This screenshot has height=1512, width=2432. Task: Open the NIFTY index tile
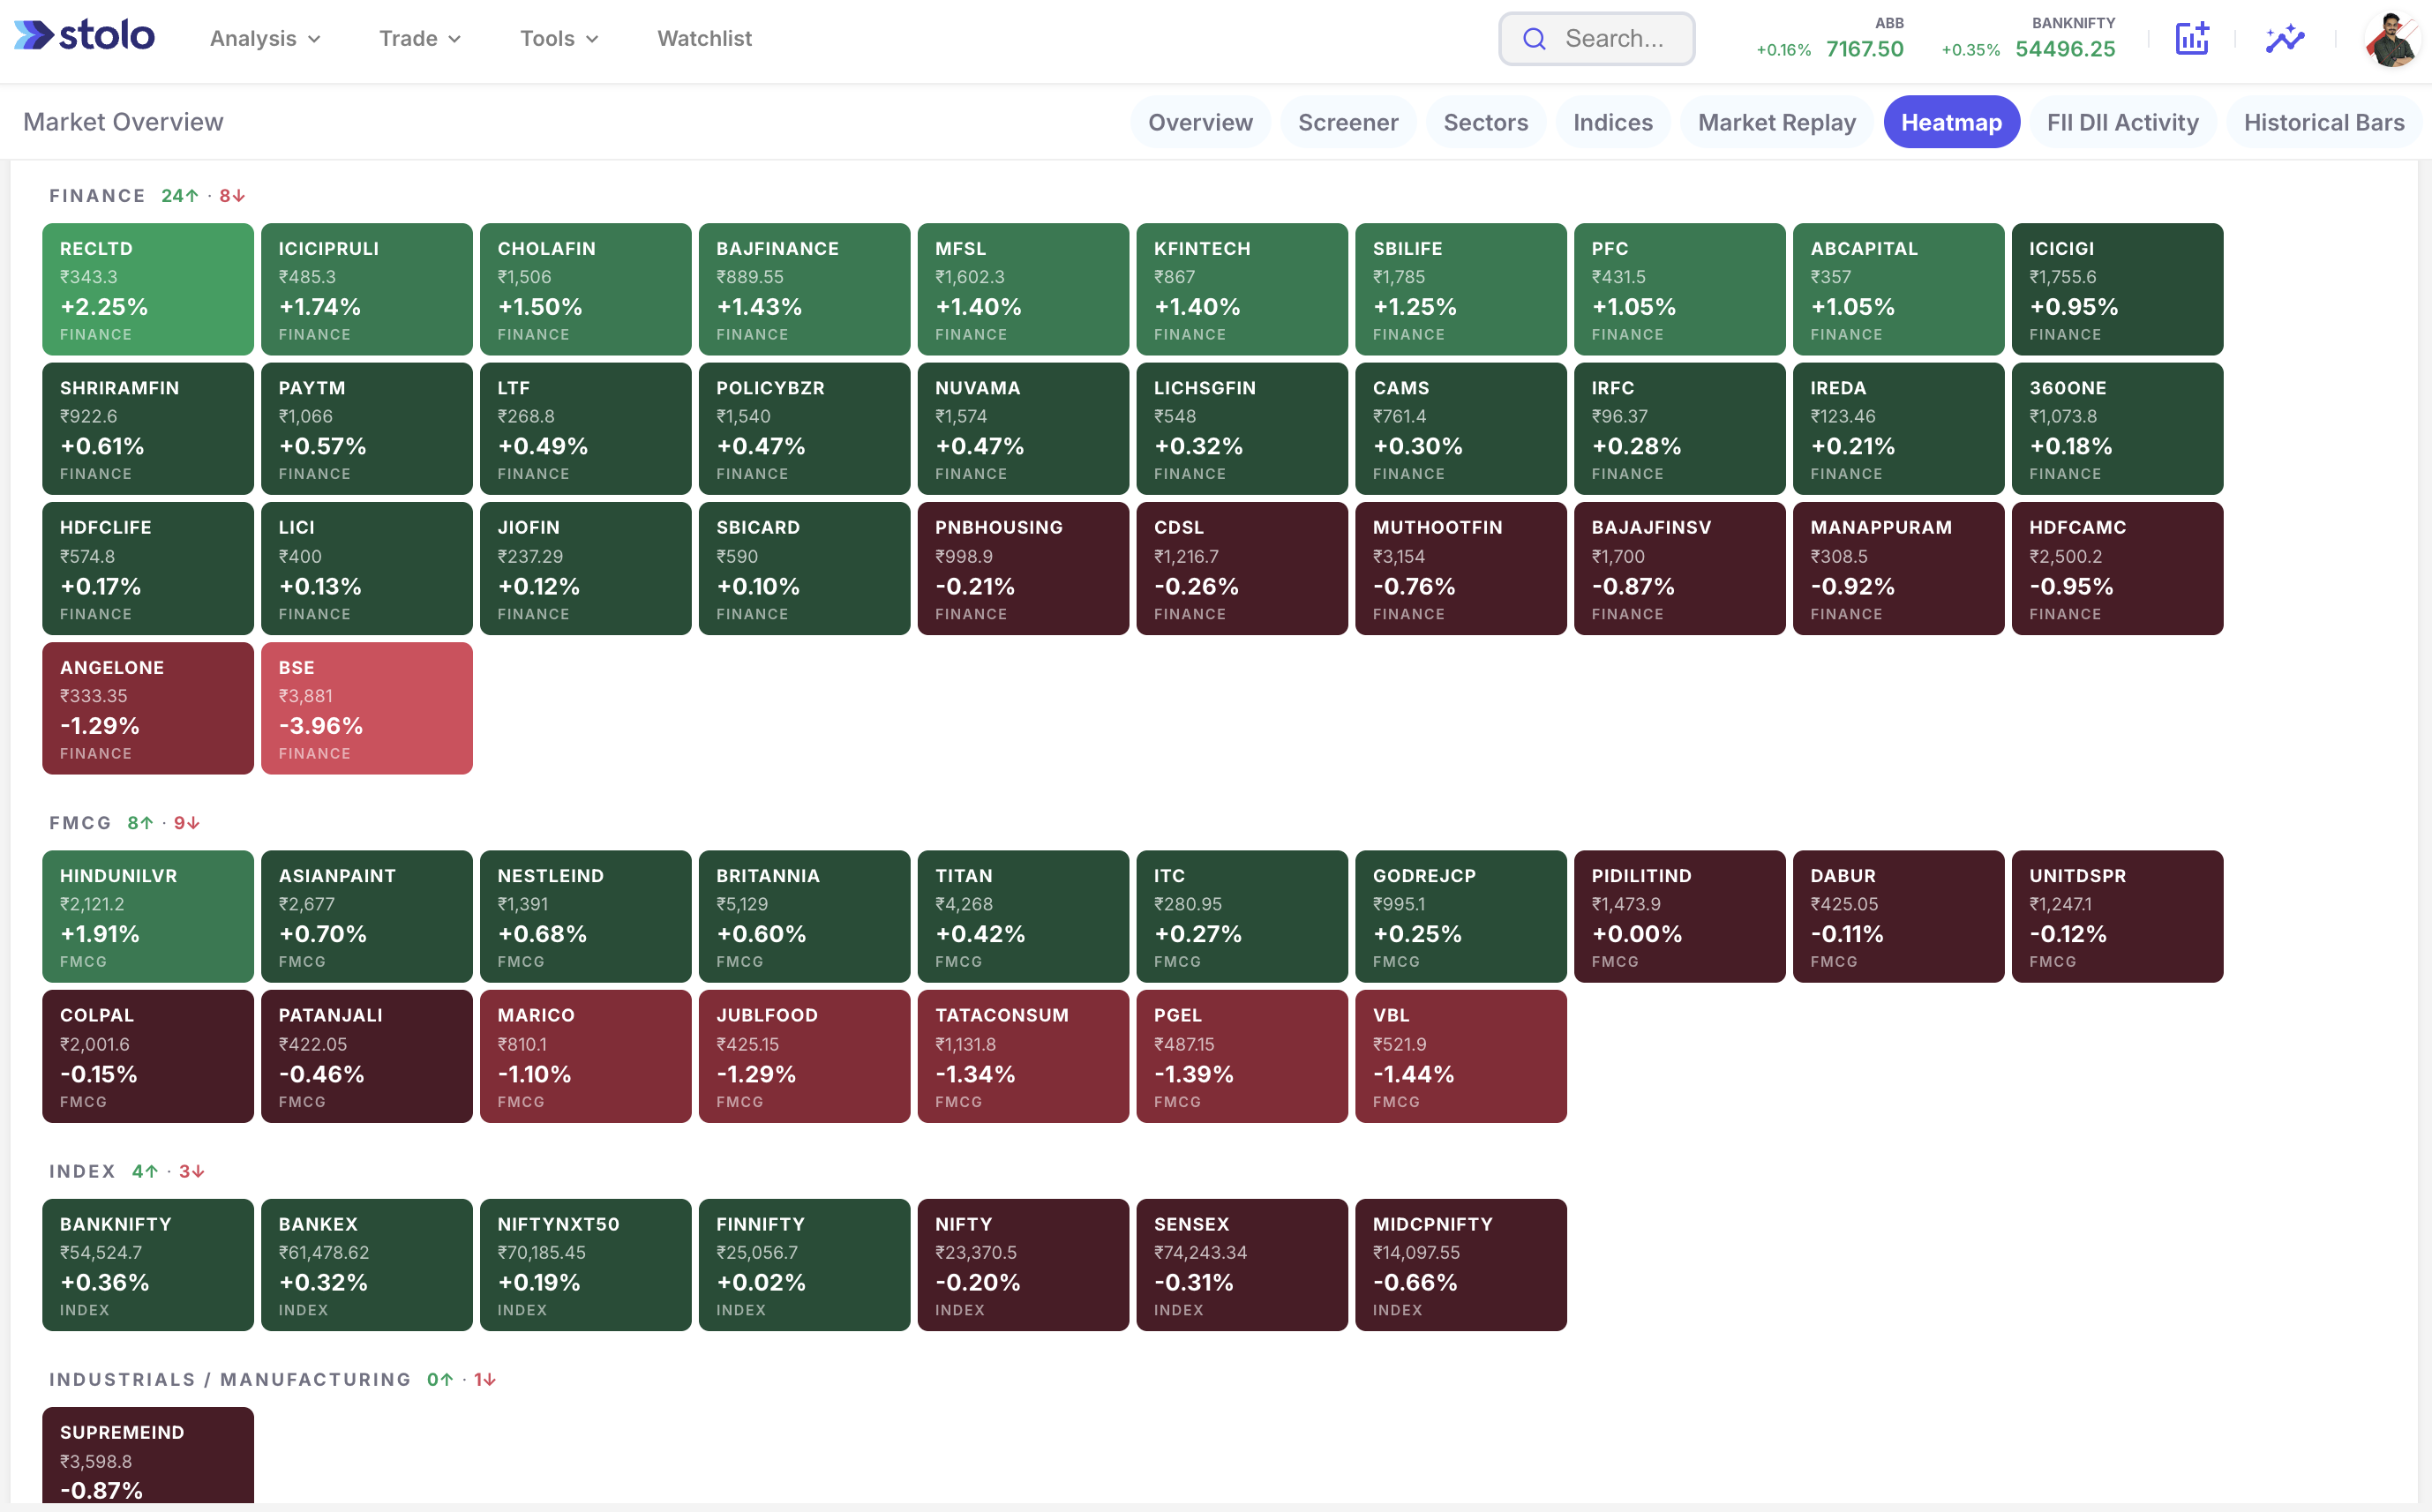click(x=1023, y=1265)
